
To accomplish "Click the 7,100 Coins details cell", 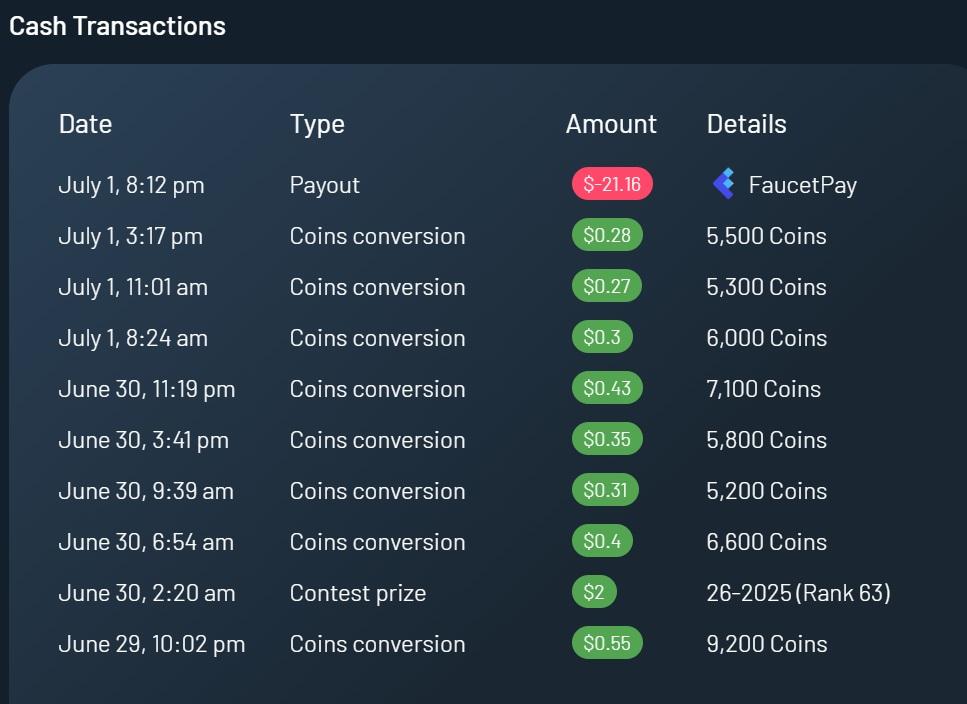I will [763, 390].
